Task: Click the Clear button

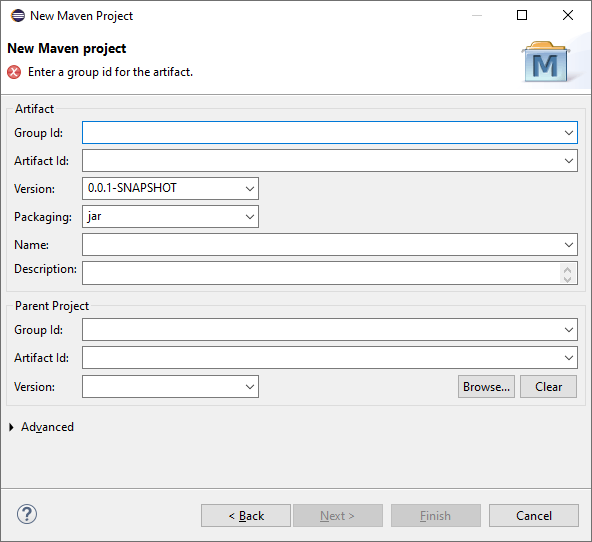Action: coord(548,386)
